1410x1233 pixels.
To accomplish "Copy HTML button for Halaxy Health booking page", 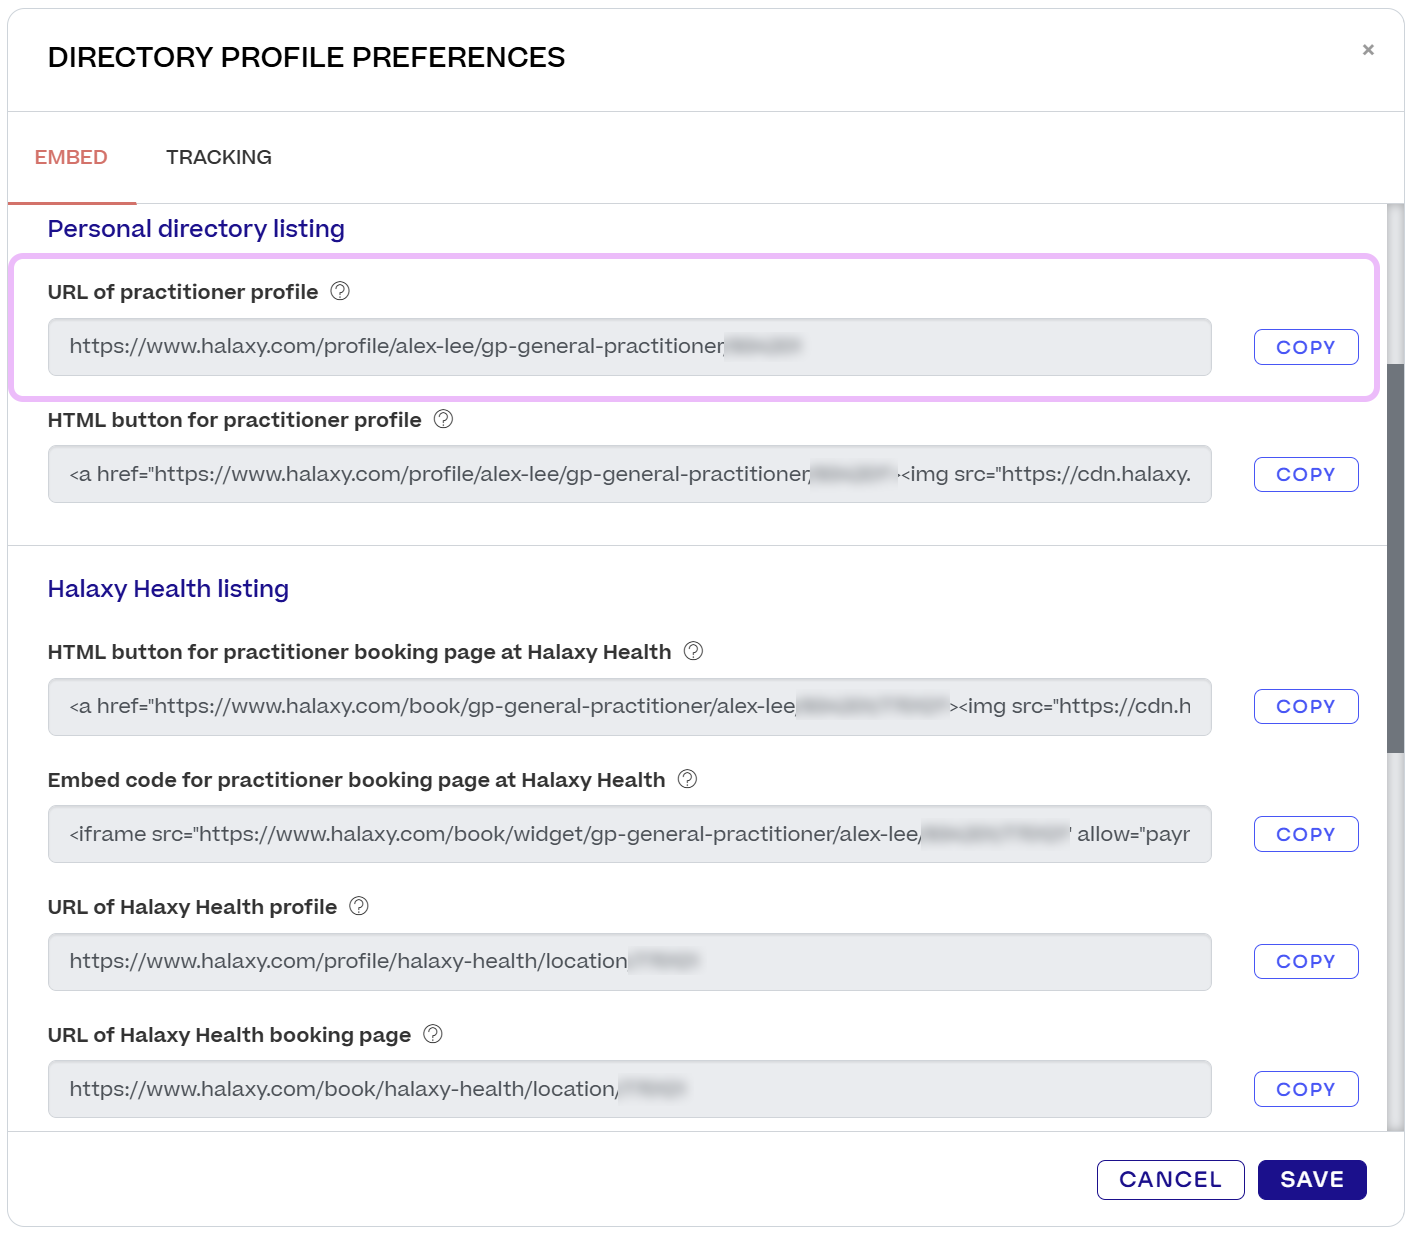I will [1305, 706].
